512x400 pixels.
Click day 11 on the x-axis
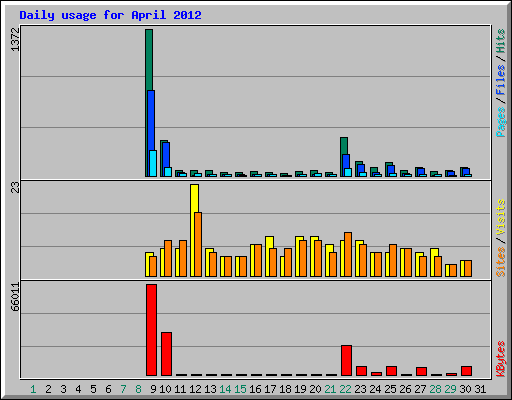pos(180,389)
